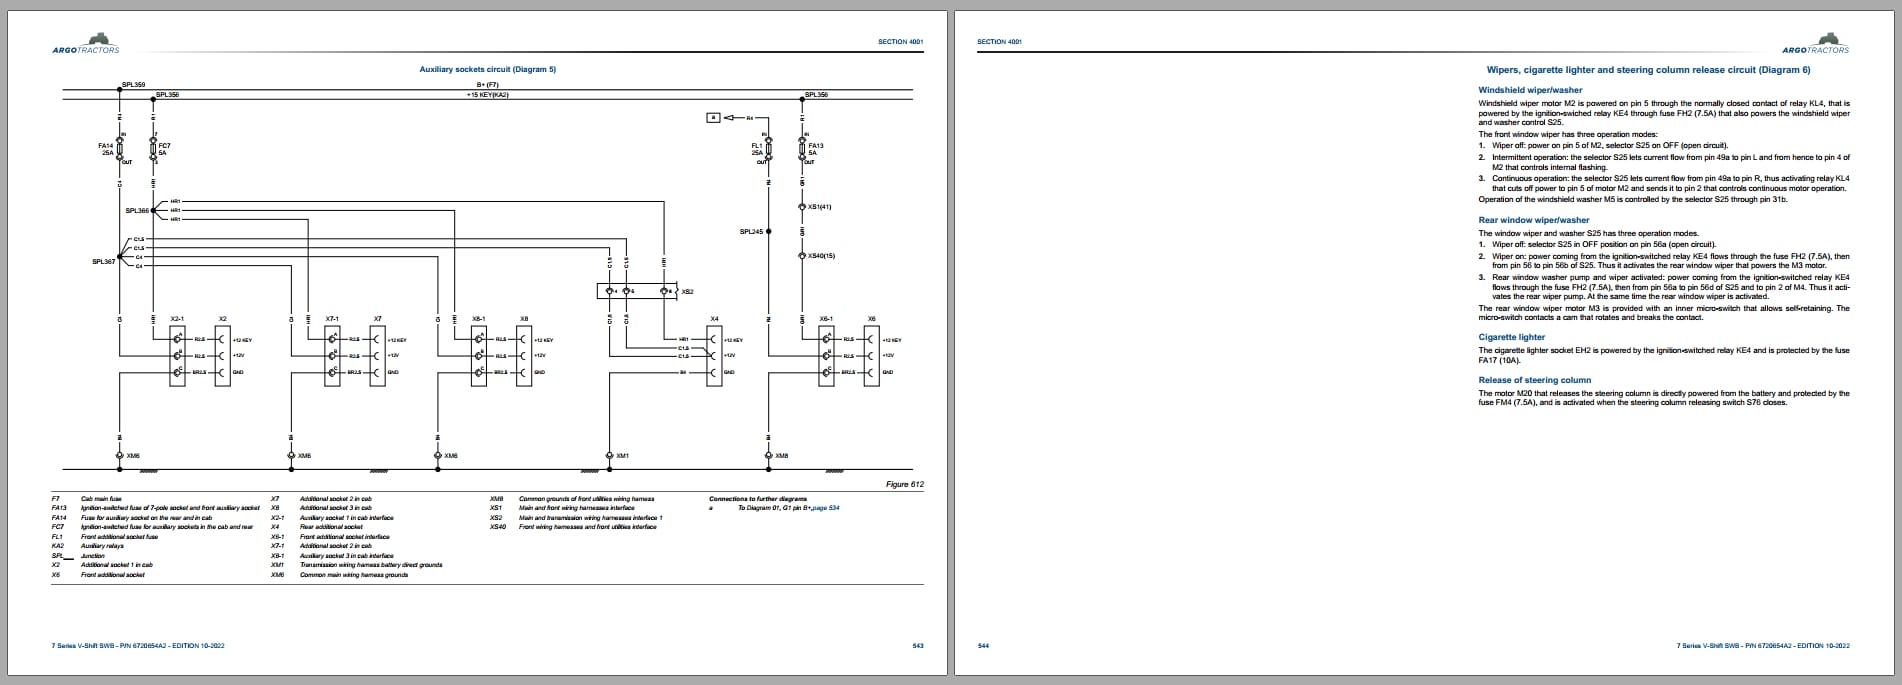Click the FC7 5A fuse symbol

153,150
